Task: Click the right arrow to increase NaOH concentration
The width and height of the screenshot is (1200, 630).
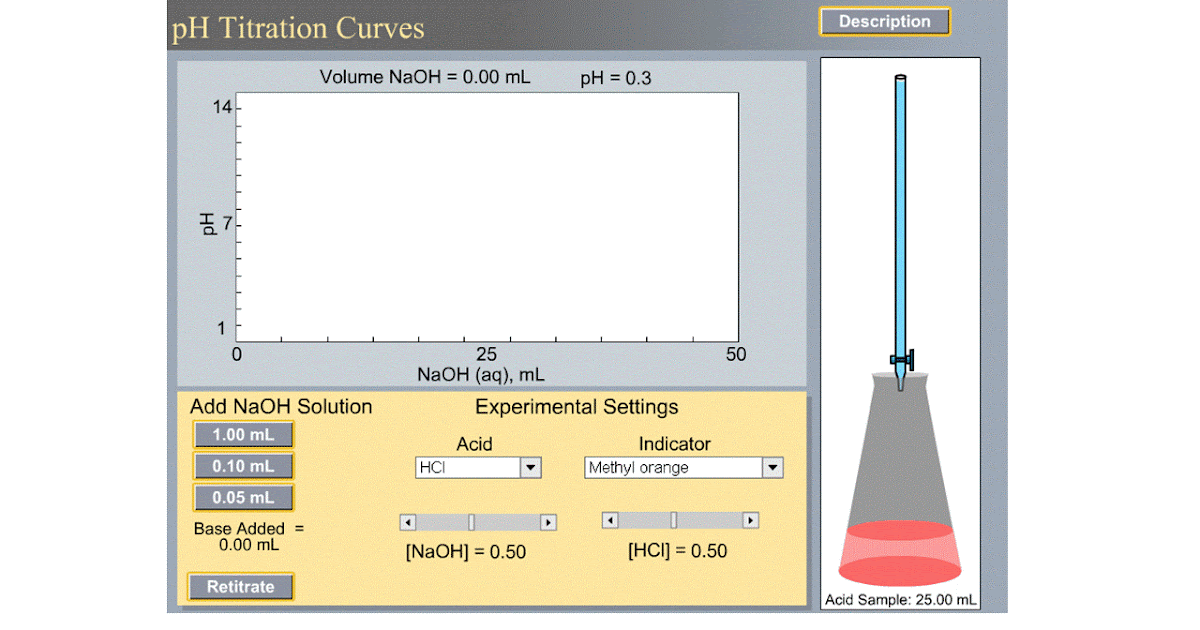Action: [x=548, y=521]
